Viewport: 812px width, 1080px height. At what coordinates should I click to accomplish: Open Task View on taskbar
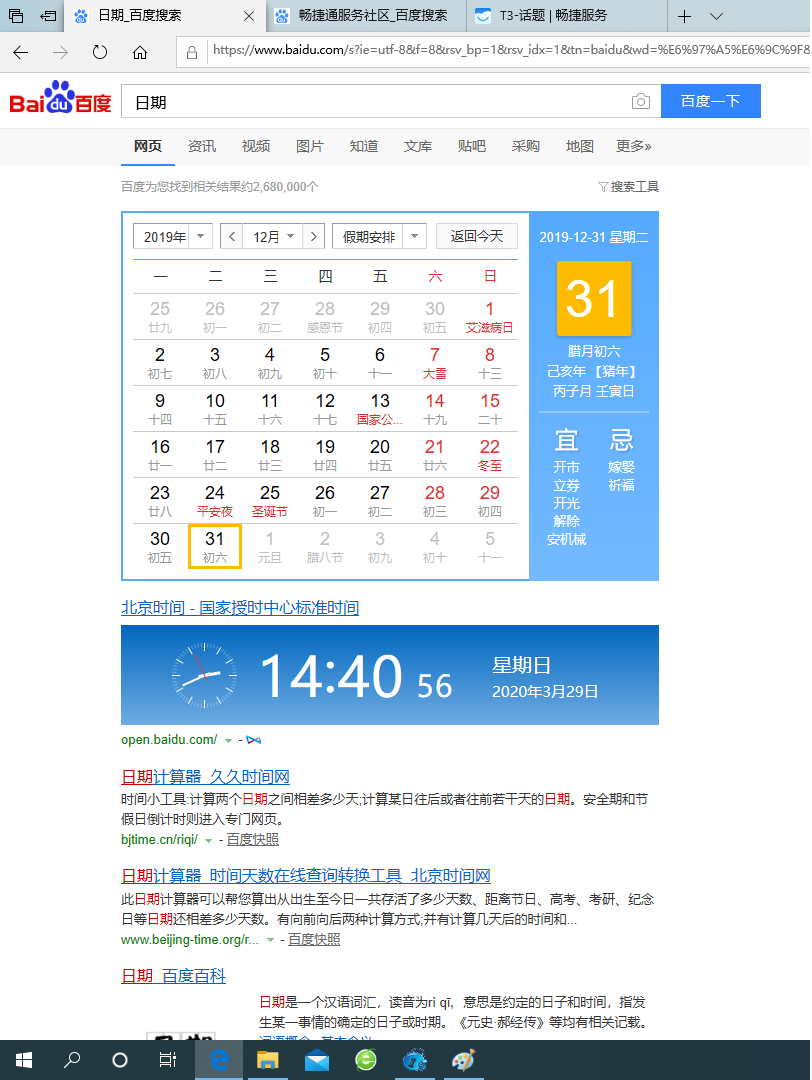pos(167,1060)
